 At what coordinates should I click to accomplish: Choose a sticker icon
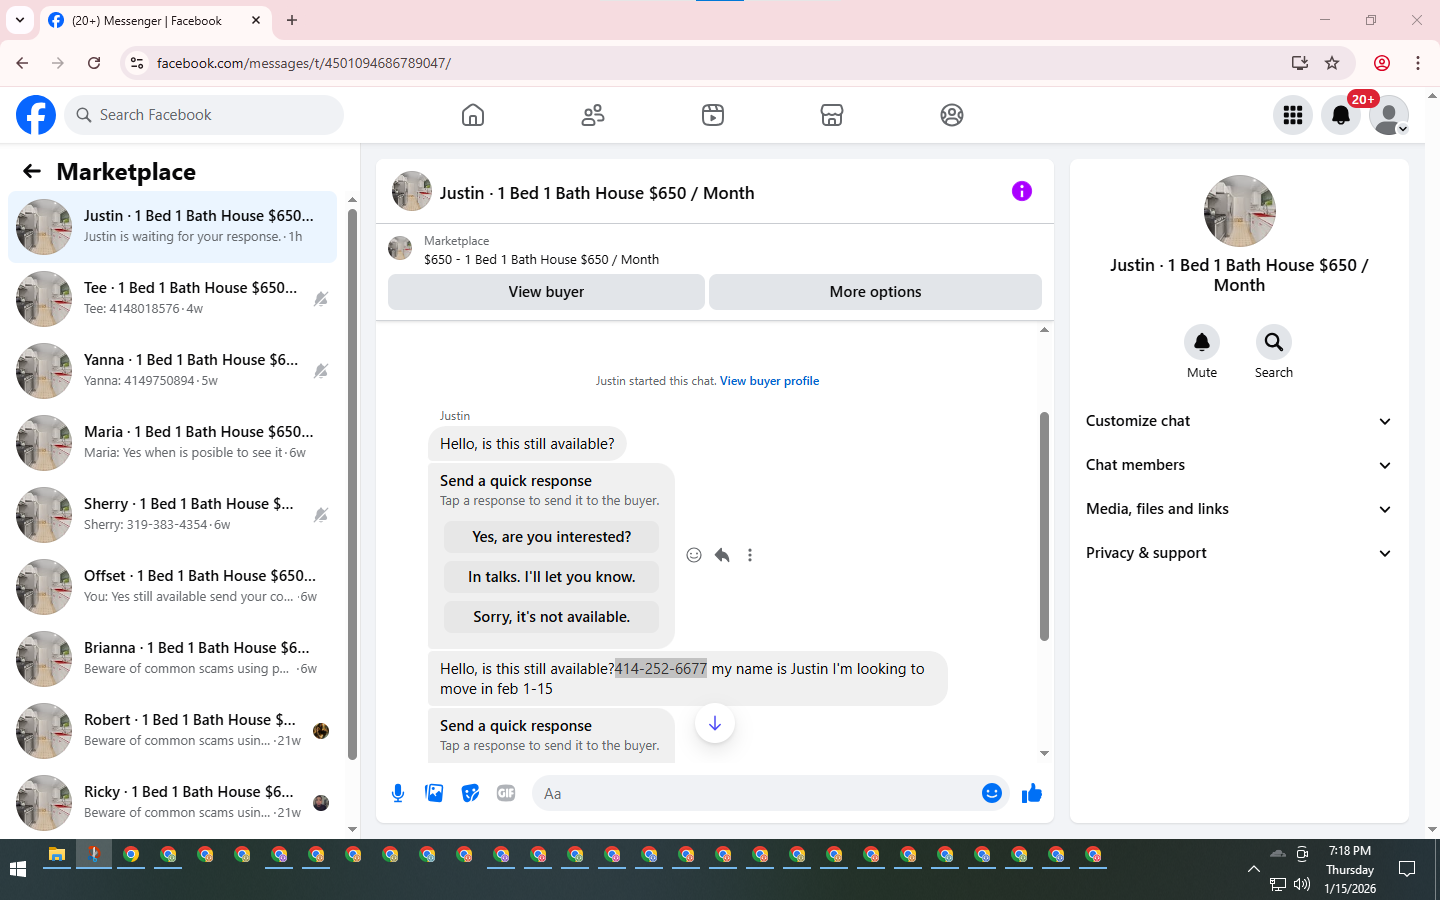tap(470, 793)
